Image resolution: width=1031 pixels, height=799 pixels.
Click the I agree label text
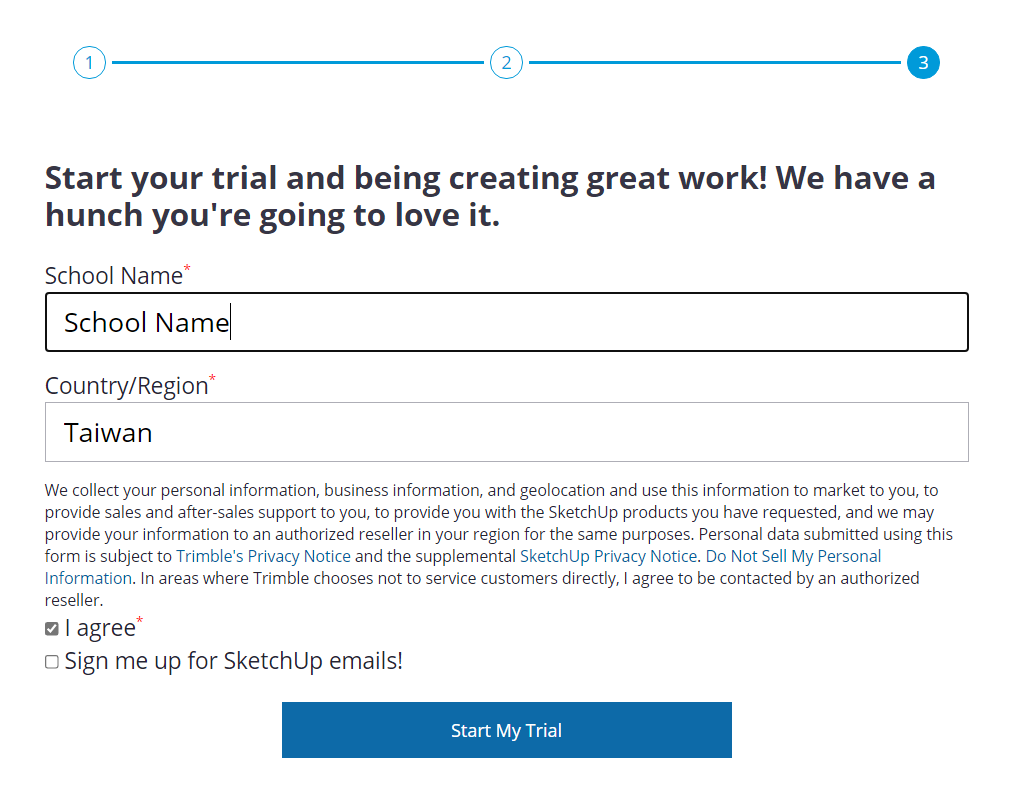click(100, 629)
